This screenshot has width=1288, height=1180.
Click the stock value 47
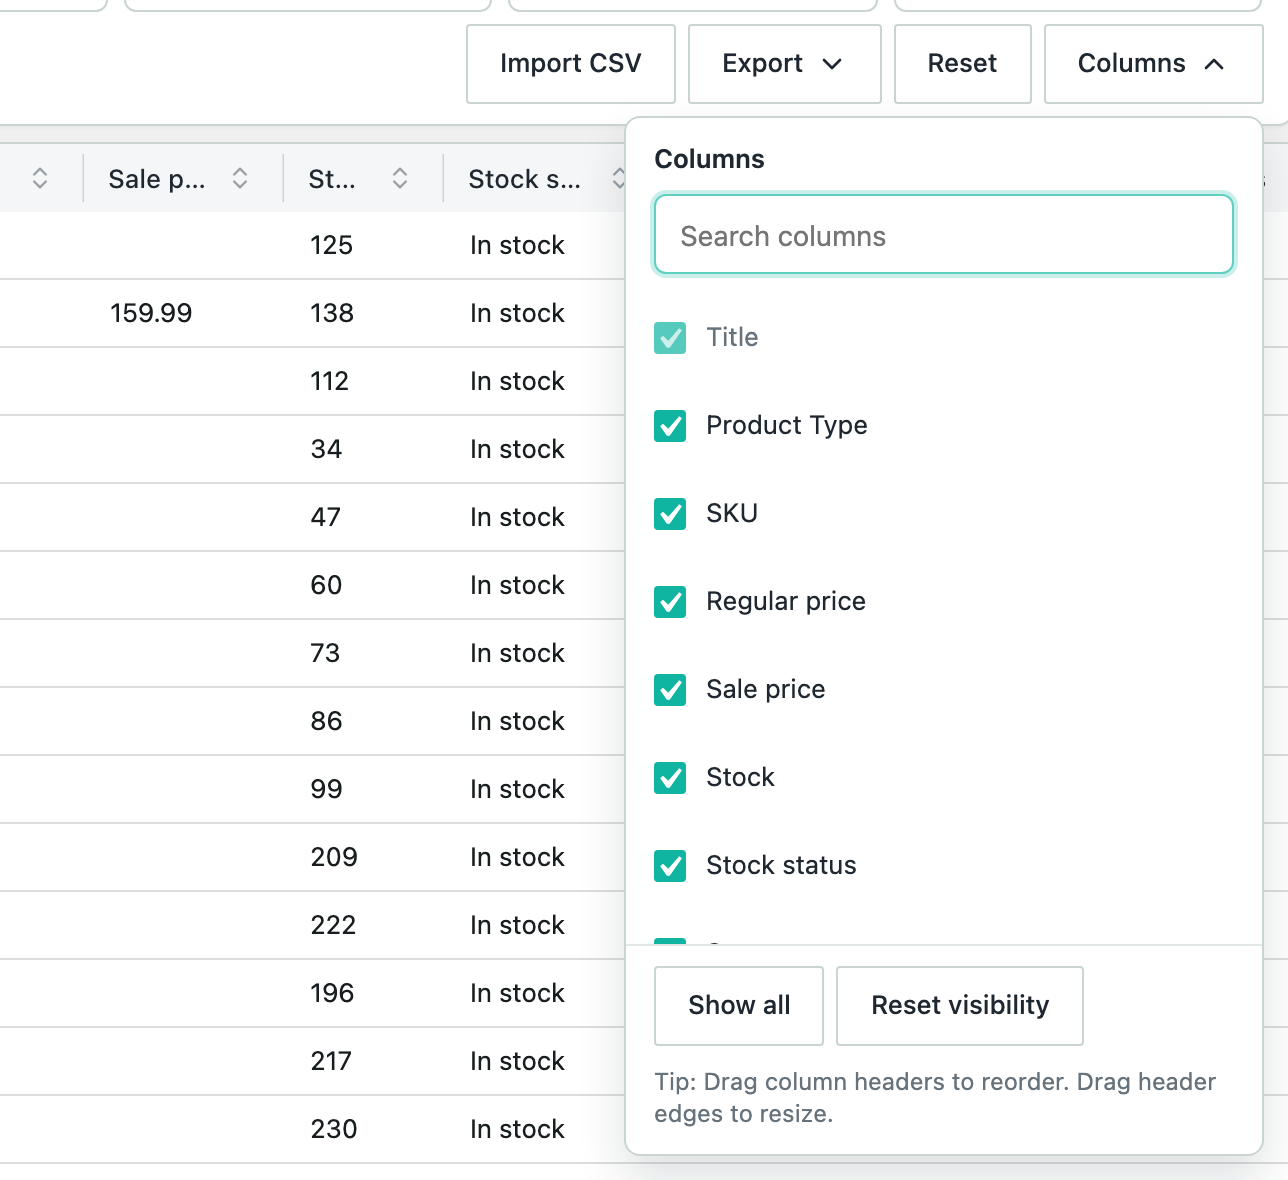pos(325,517)
